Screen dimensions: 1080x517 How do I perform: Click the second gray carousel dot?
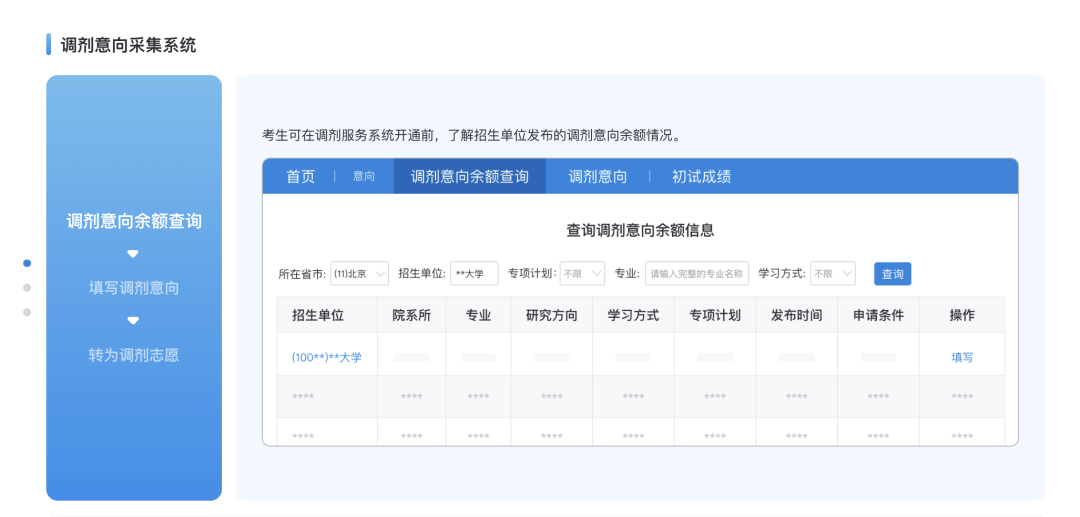(x=27, y=288)
